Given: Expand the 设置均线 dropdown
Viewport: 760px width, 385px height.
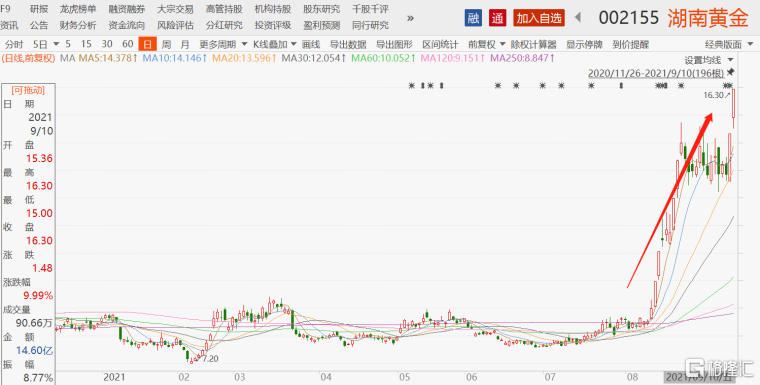Looking at the screenshot, I should [709, 60].
